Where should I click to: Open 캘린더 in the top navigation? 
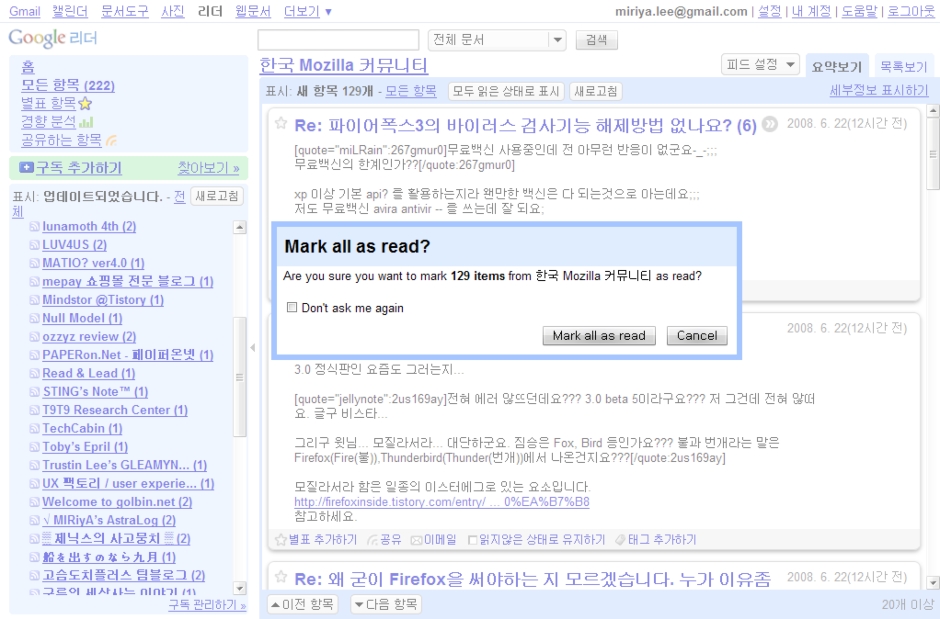pyautogui.click(x=70, y=11)
